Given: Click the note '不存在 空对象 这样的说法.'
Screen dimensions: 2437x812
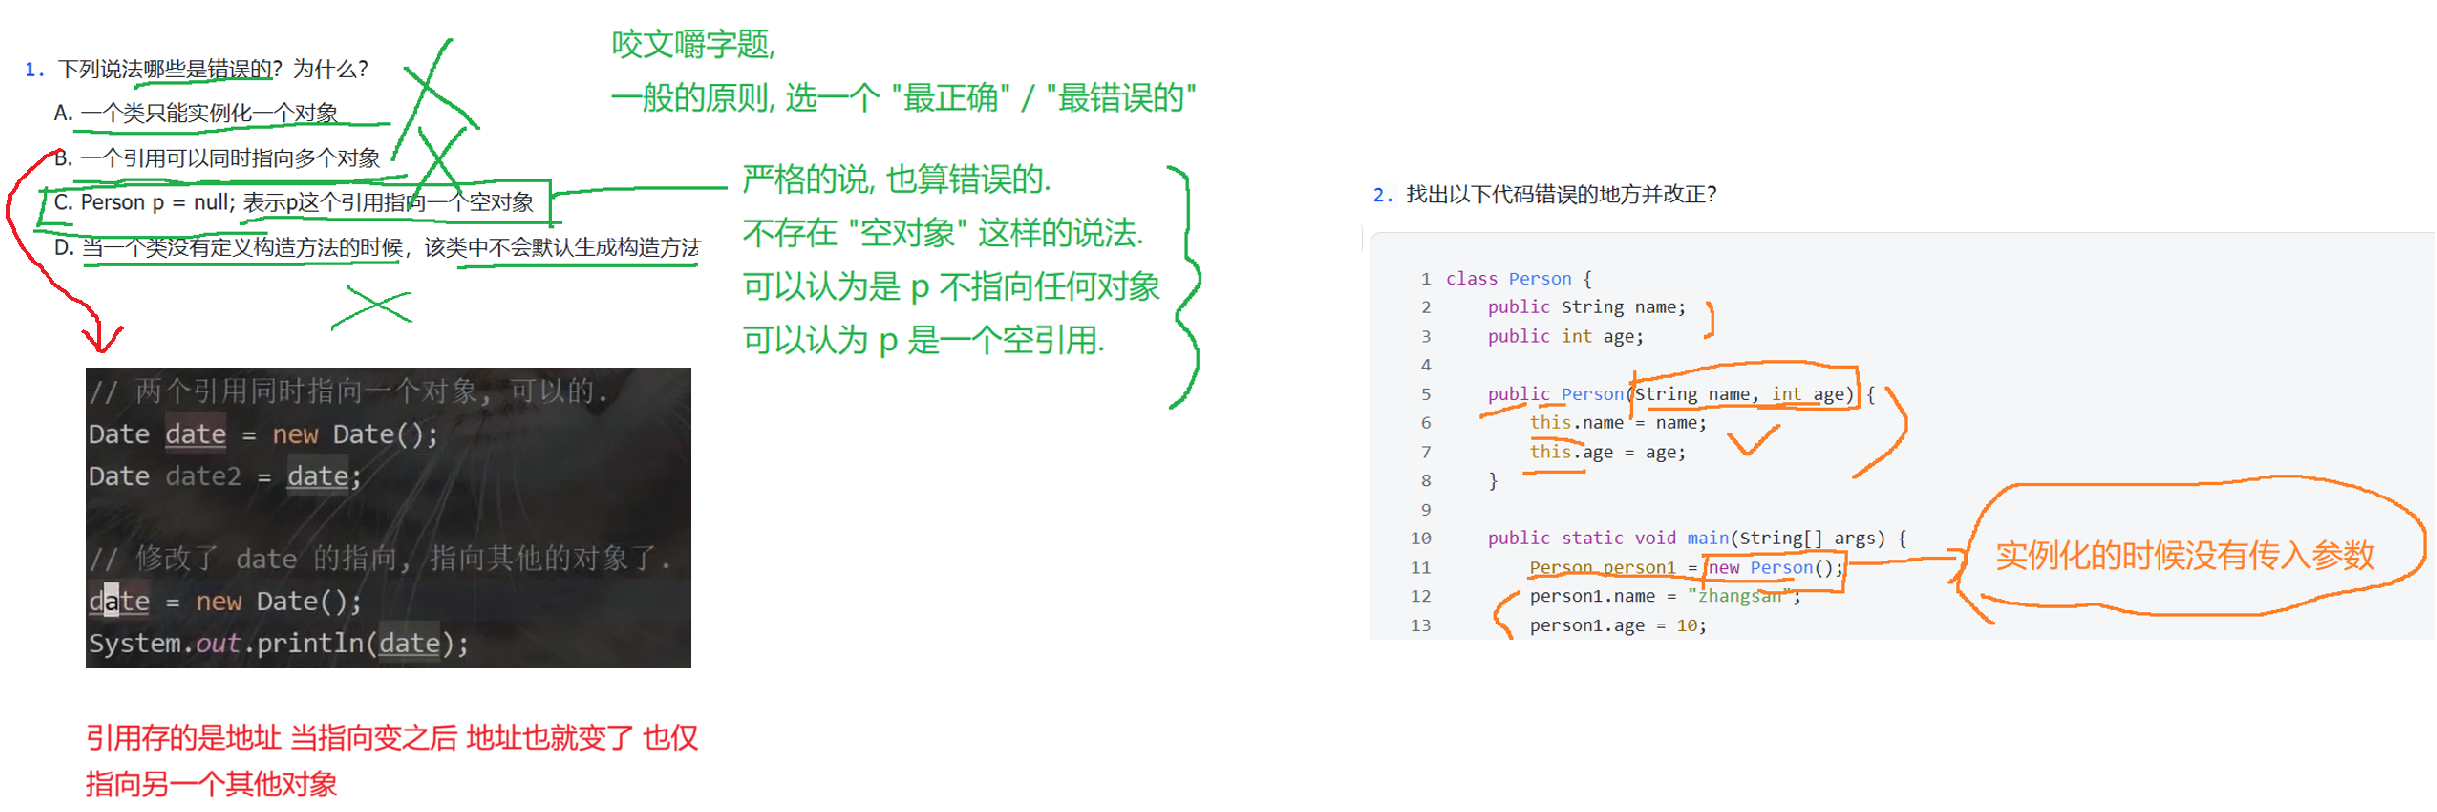Looking at the screenshot, I should click(x=942, y=233).
